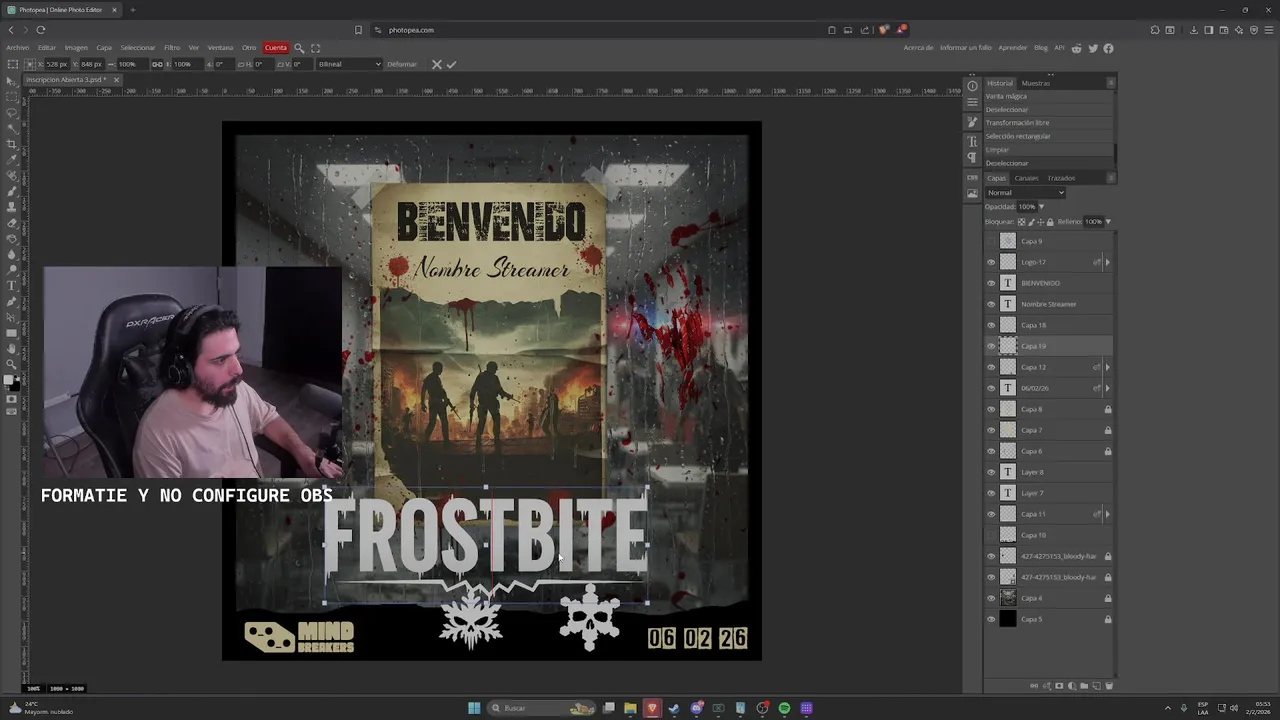1280x720 pixels.
Task: Select the Brush tool
Action: 12,191
